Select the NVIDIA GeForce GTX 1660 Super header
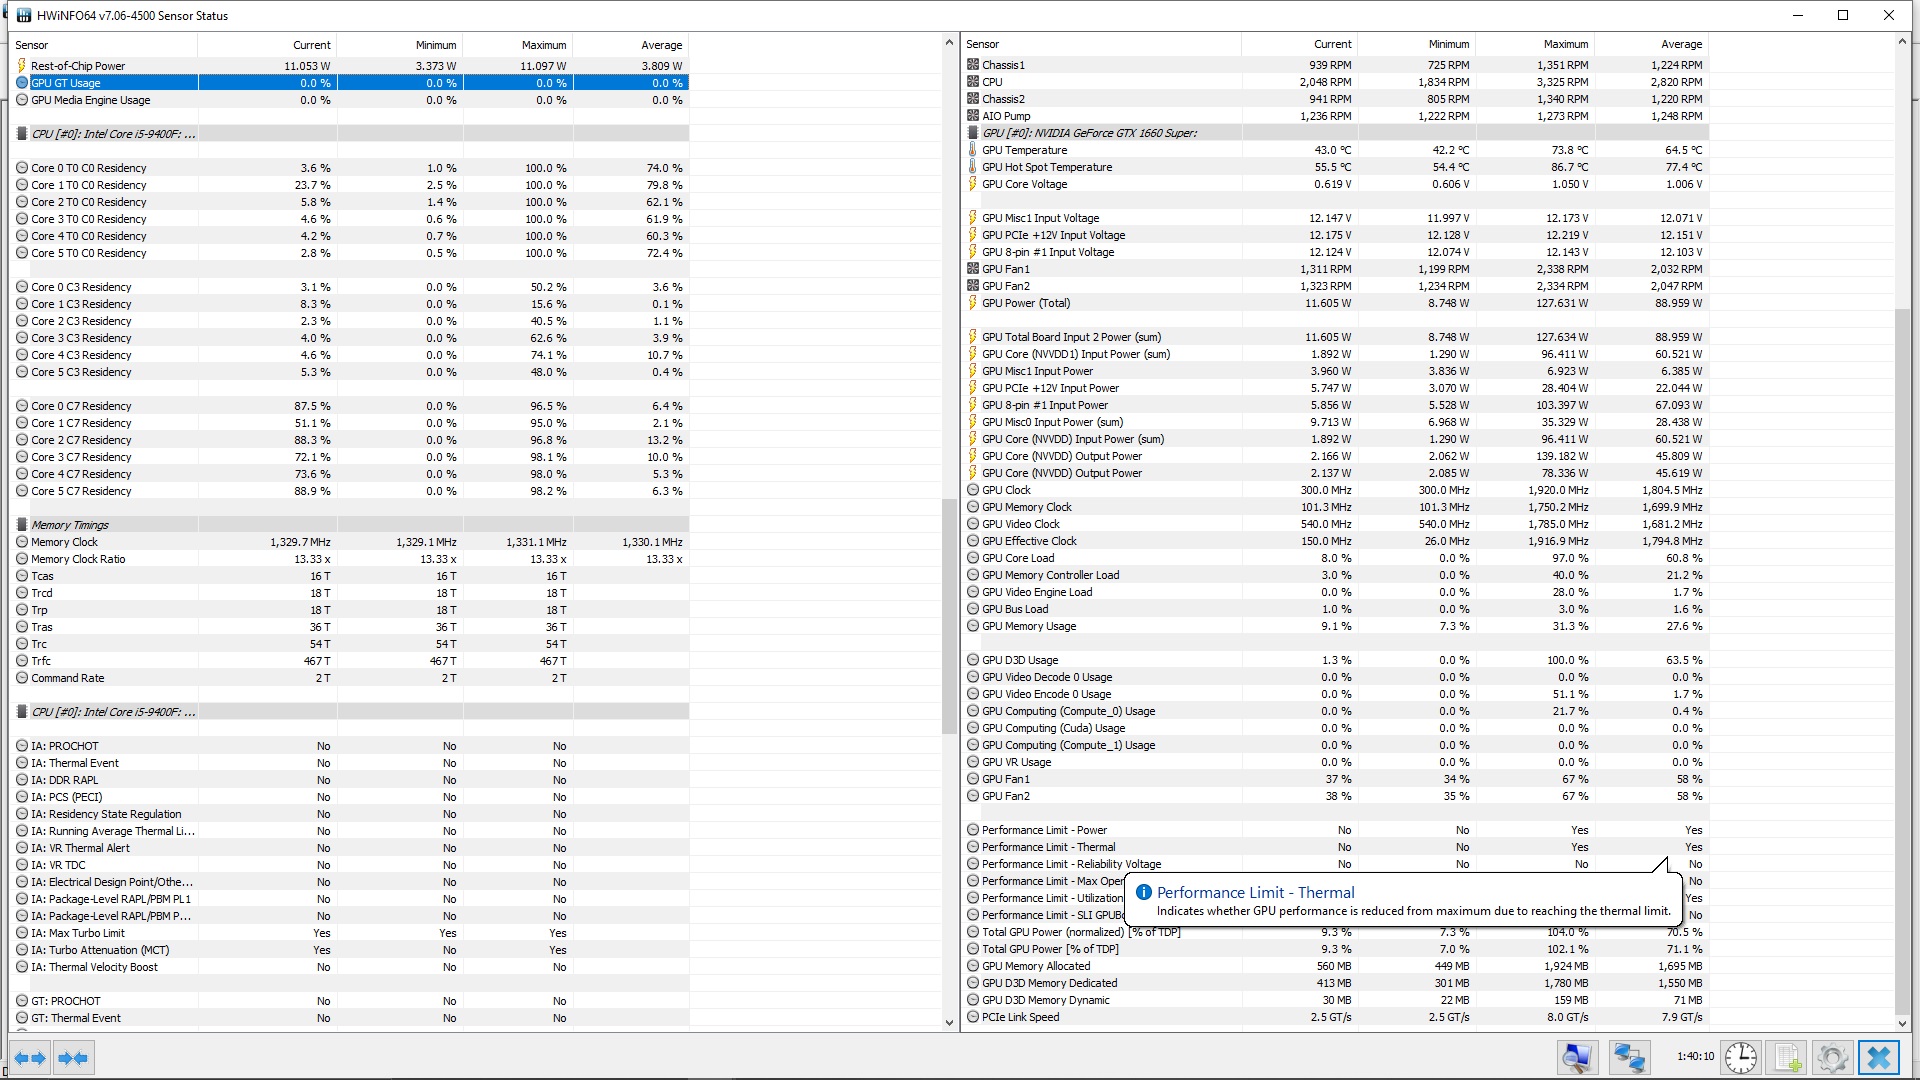 coord(1088,133)
